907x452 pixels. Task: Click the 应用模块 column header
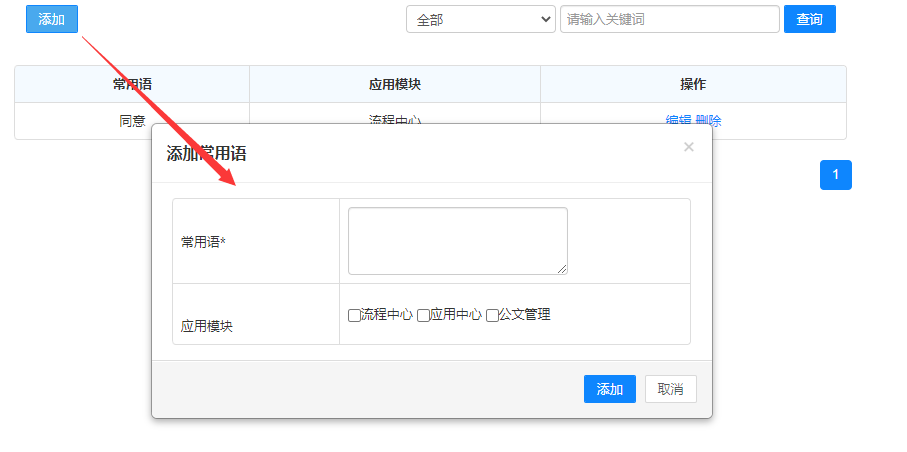395,84
